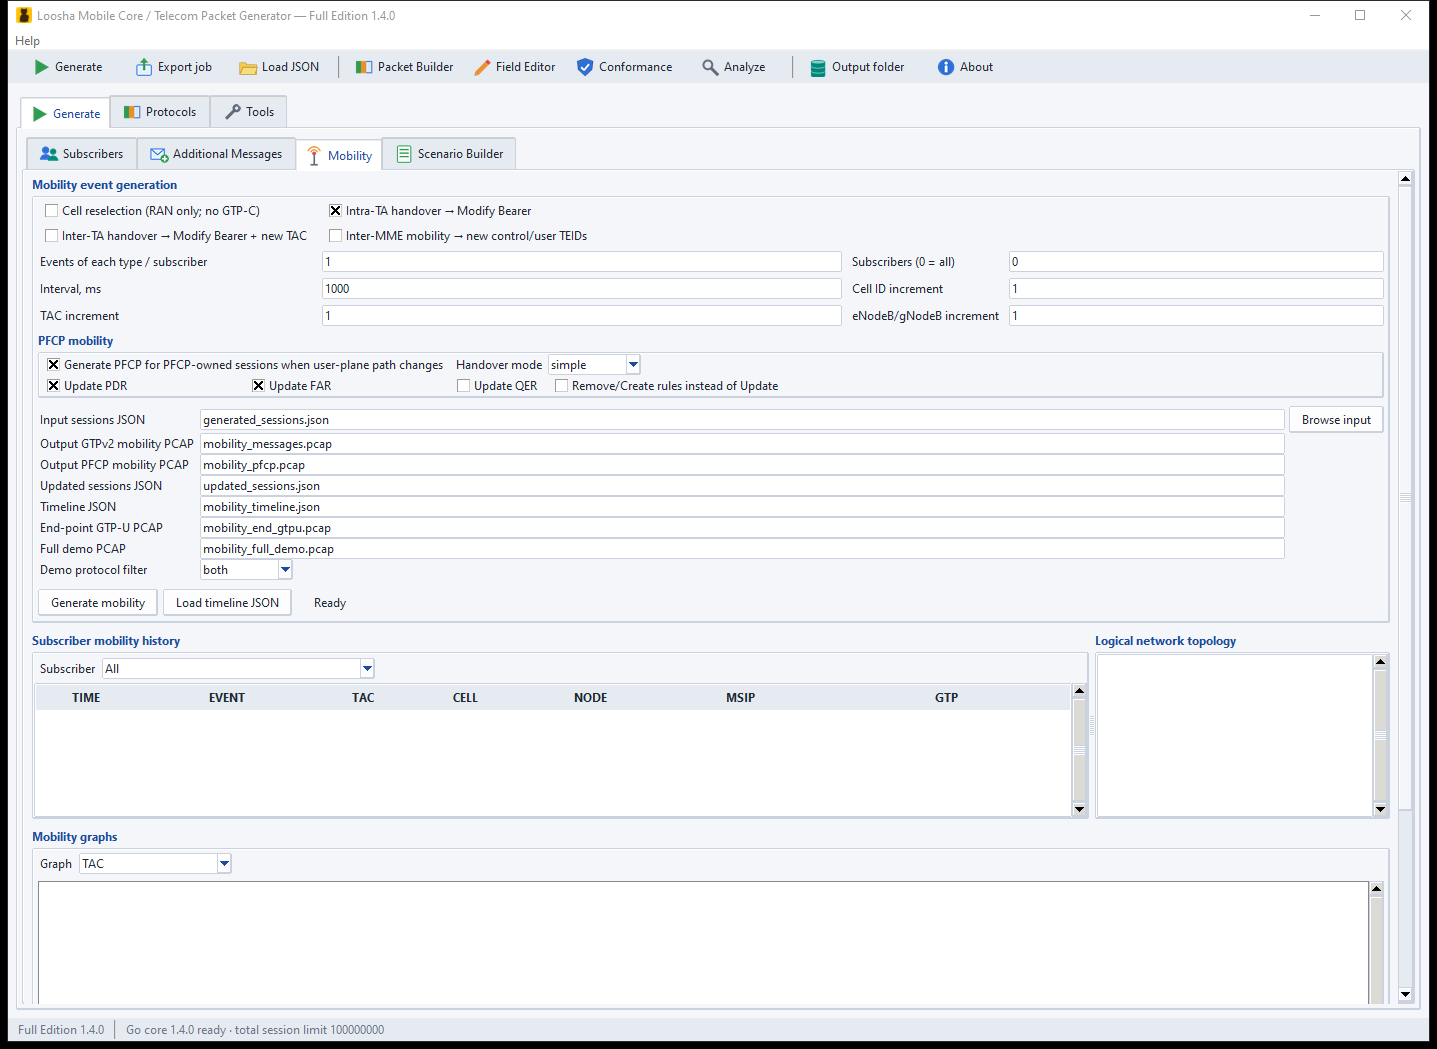Click scroll down arrow of main panel
The image size is (1437, 1049).
click(x=1405, y=994)
